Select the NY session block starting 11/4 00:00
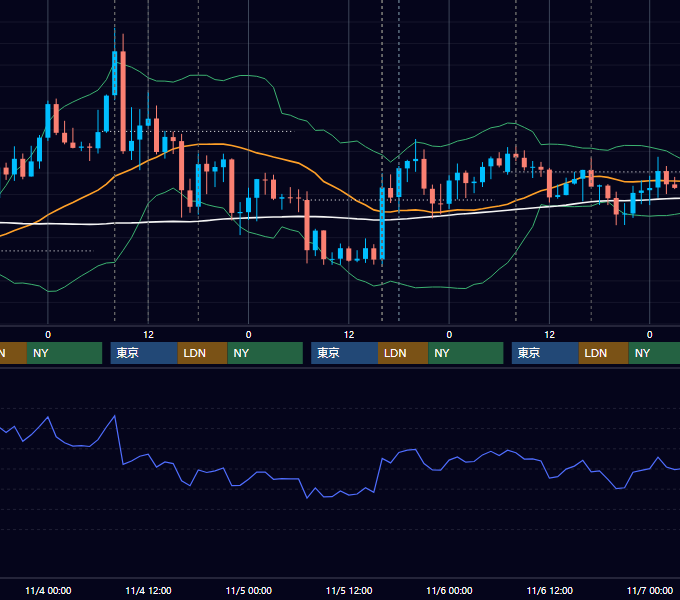The image size is (680, 600). 64,353
